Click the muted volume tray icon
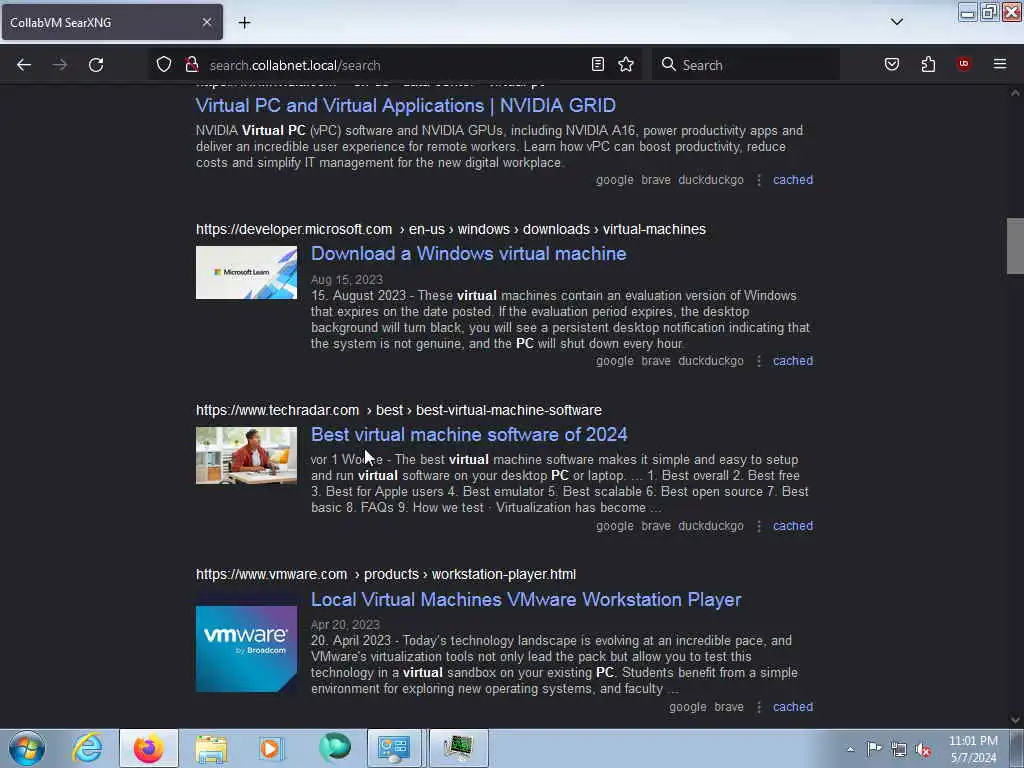1024x768 pixels. coord(923,750)
